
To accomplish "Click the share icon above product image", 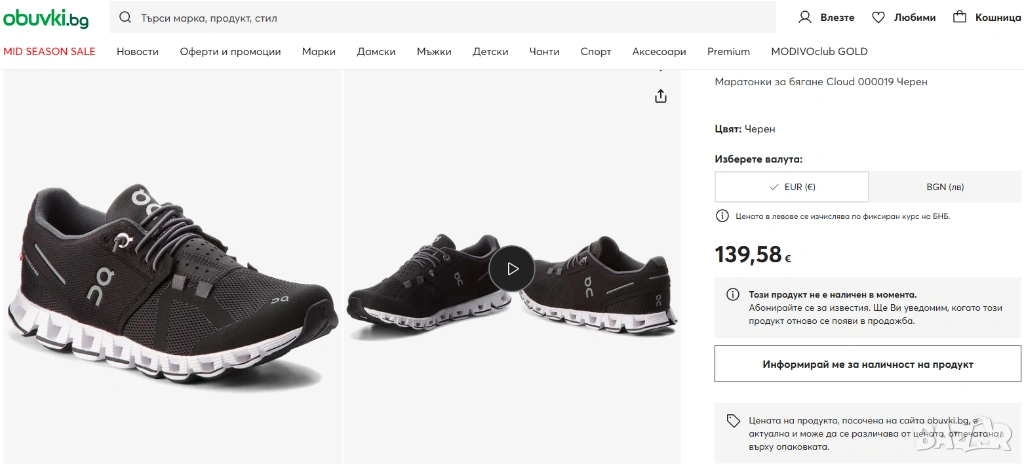I will tap(660, 96).
